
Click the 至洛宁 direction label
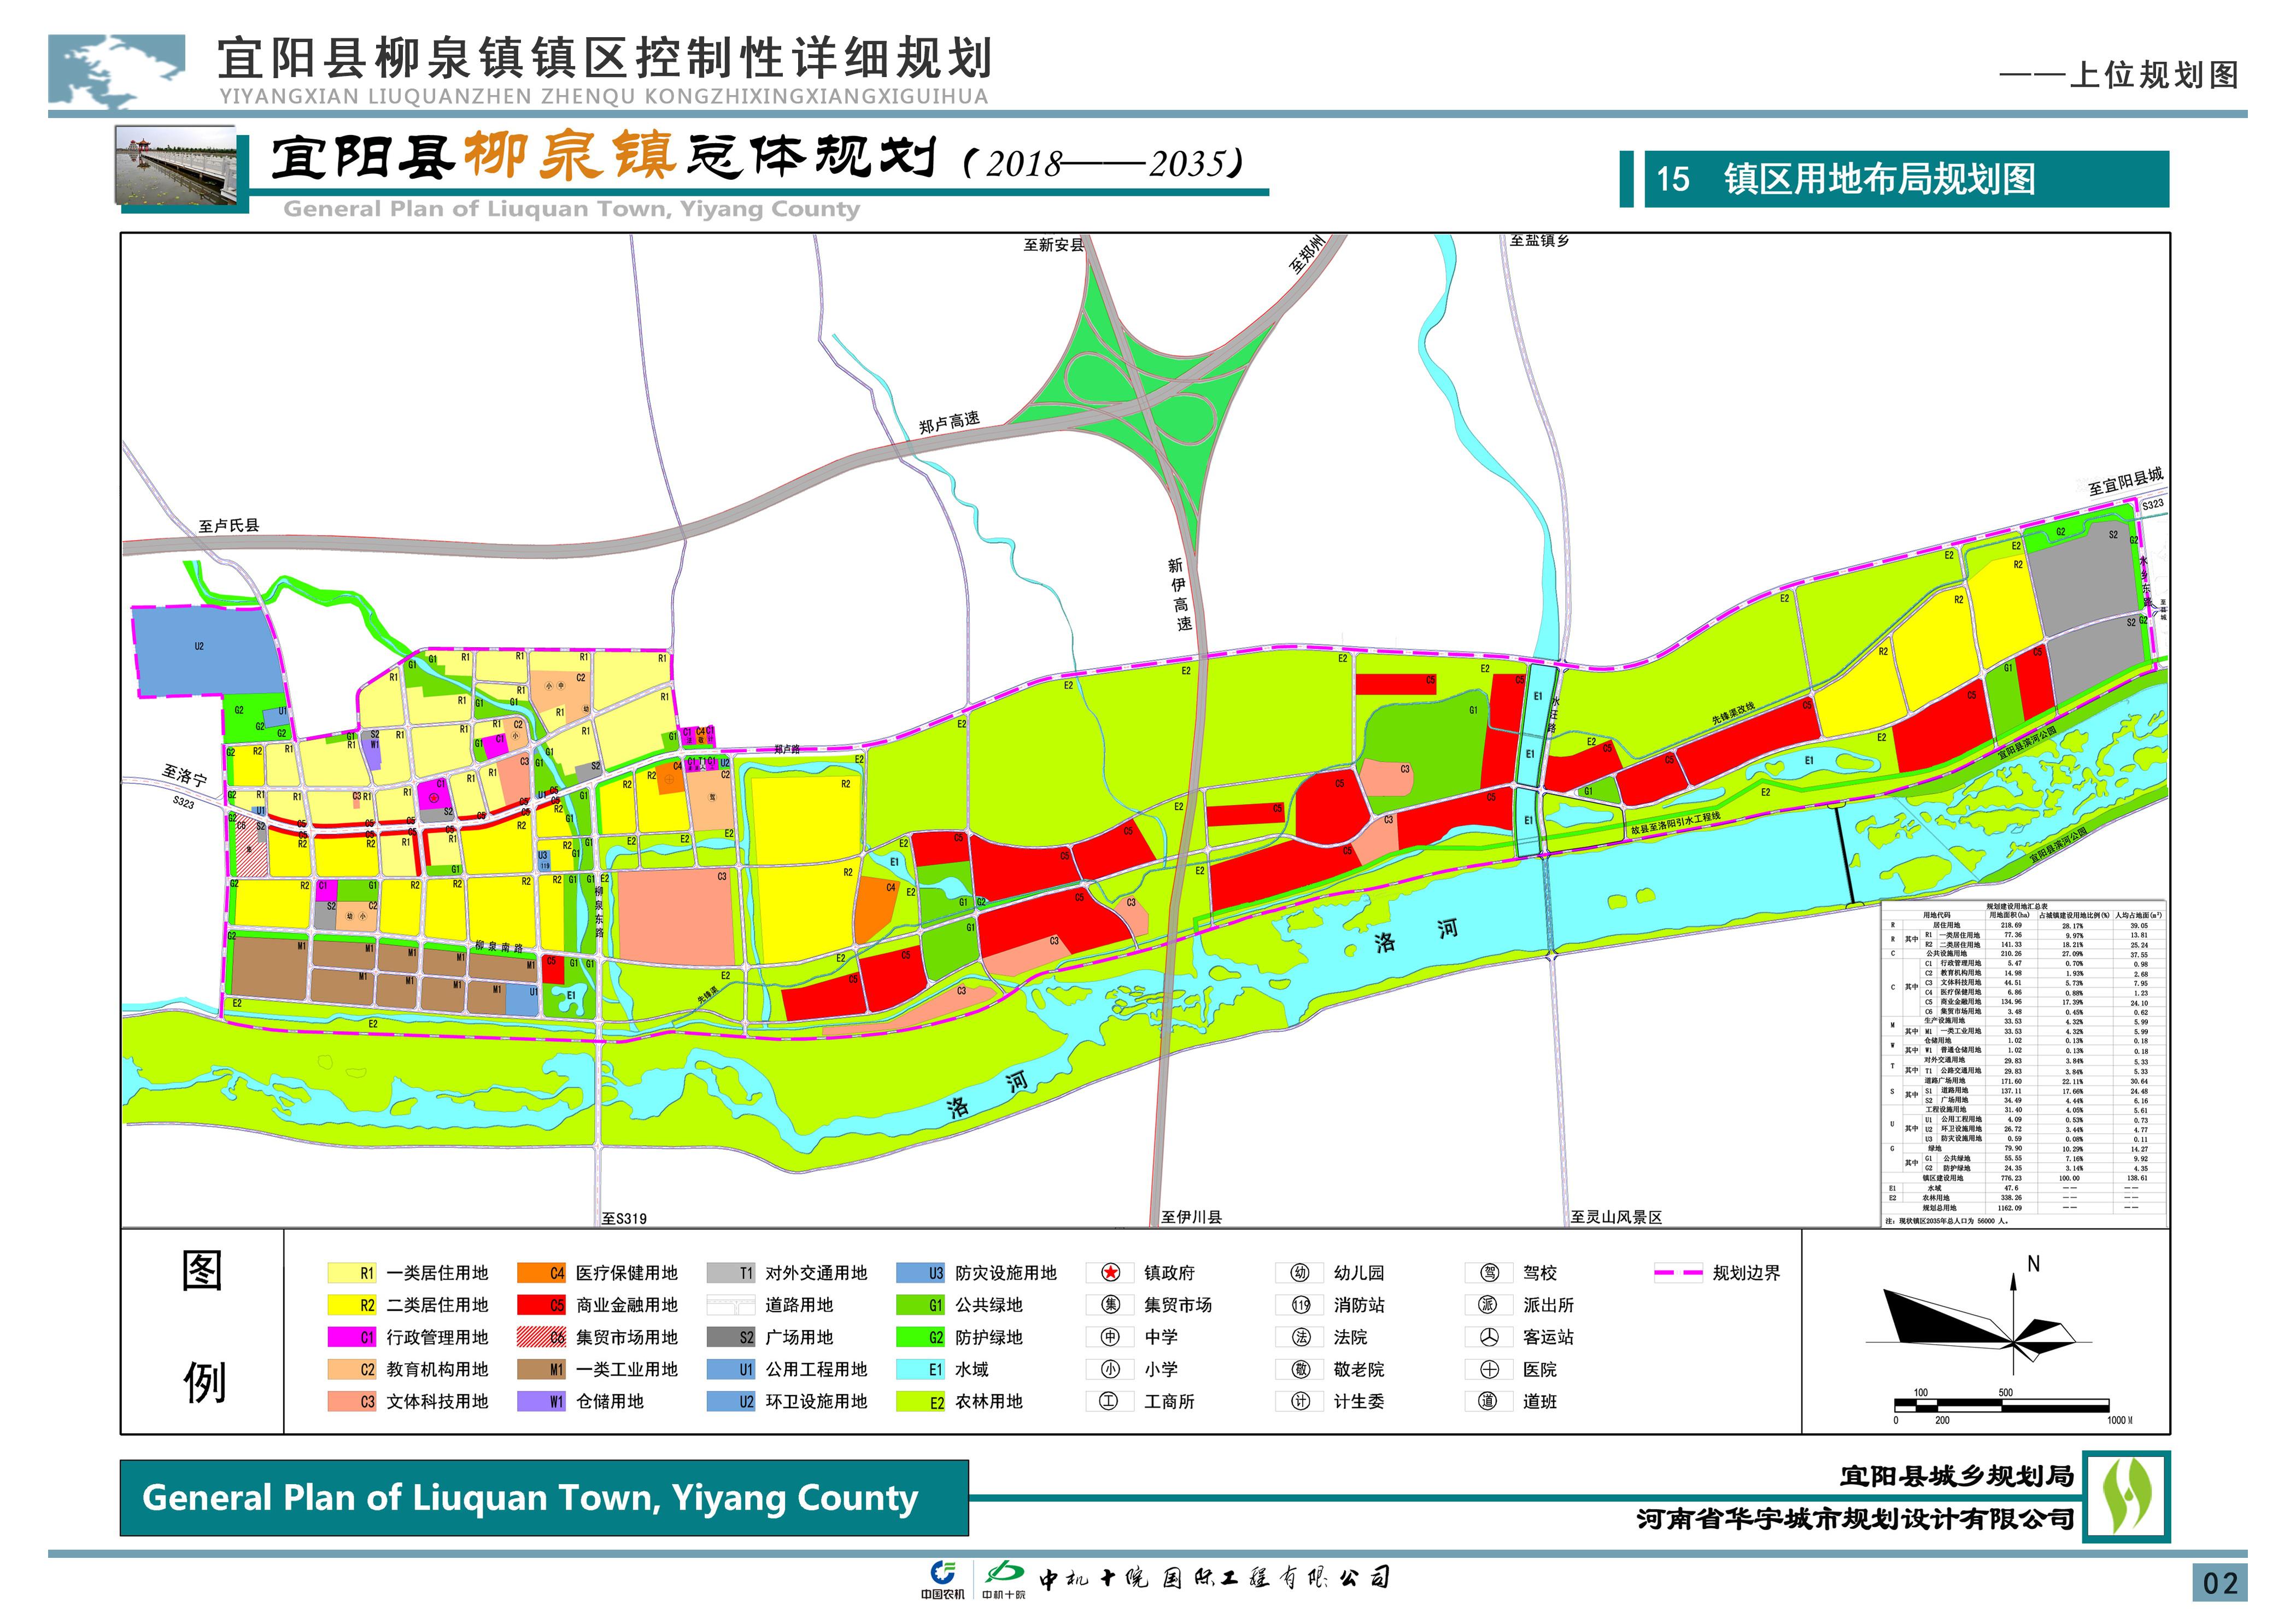pyautogui.click(x=185, y=775)
